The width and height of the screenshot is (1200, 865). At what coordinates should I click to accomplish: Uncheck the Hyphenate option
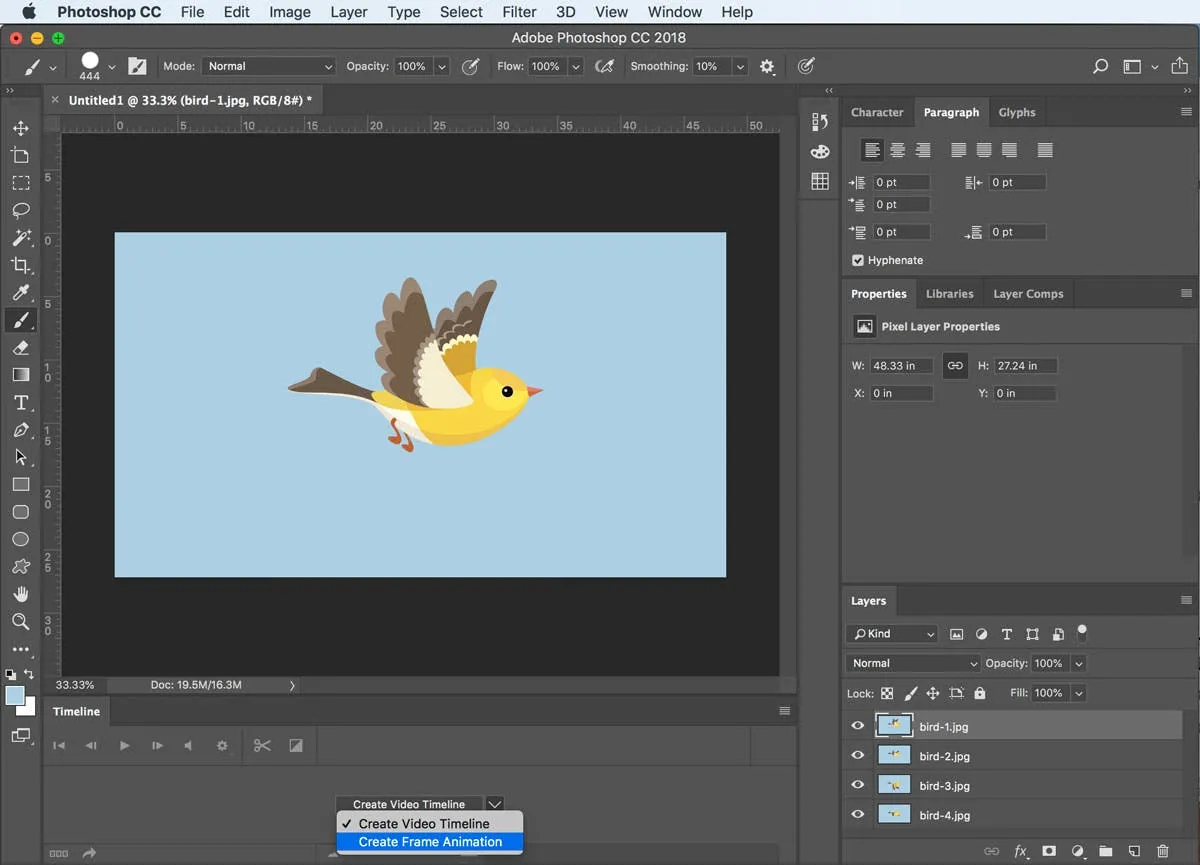857,260
